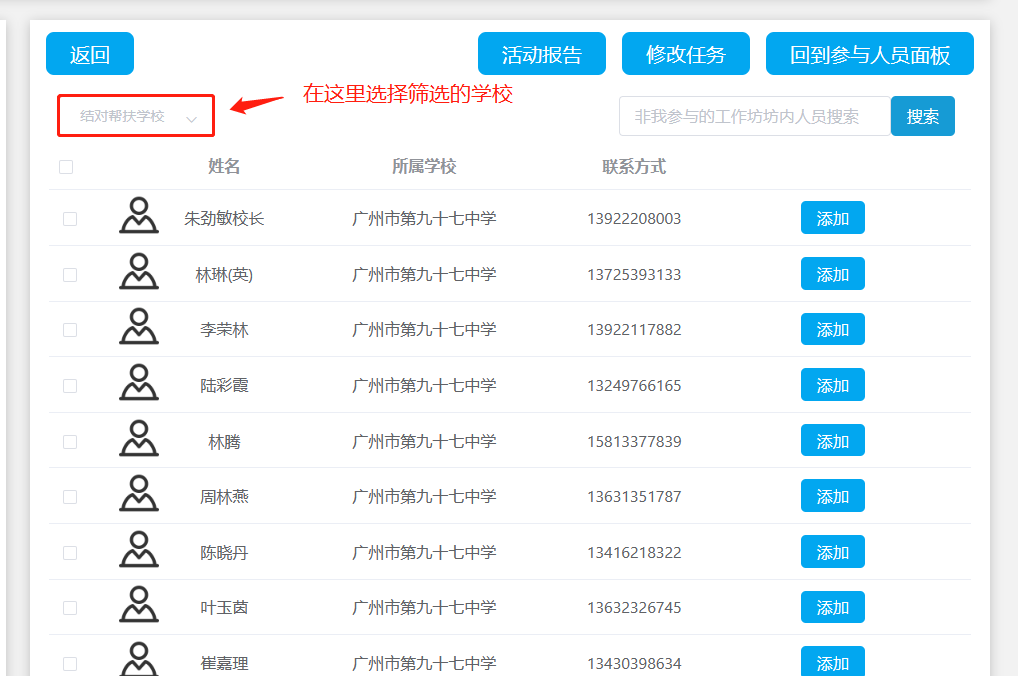Go back via 回到参与人员面板

869,54
